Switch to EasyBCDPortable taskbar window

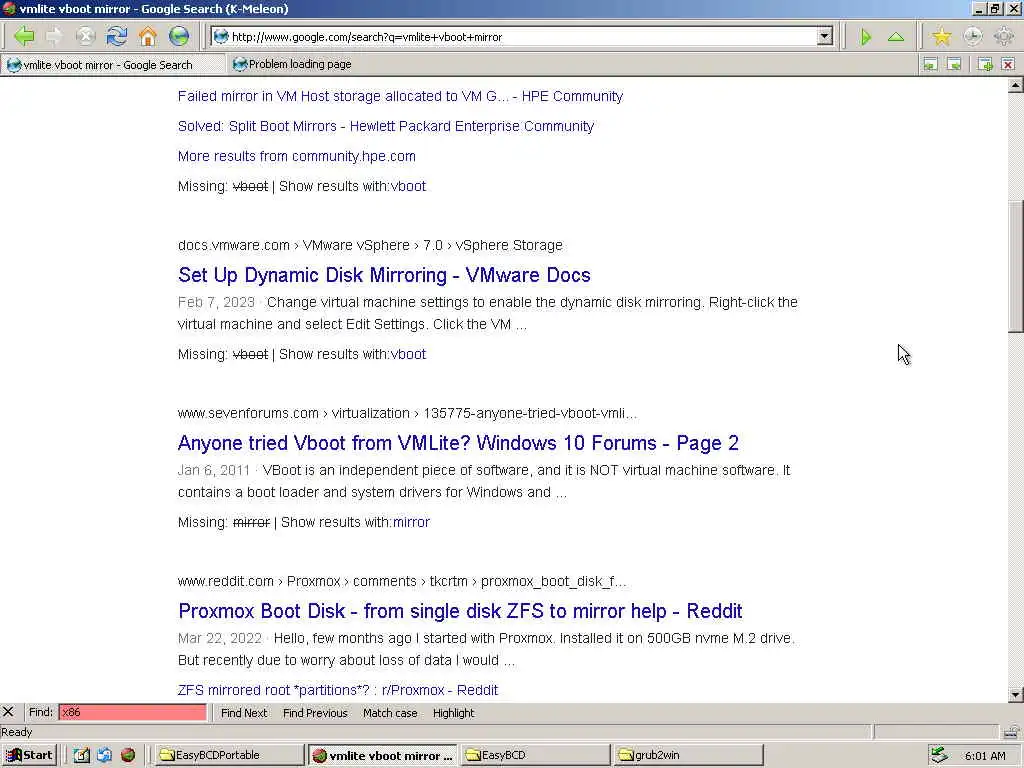click(x=230, y=755)
